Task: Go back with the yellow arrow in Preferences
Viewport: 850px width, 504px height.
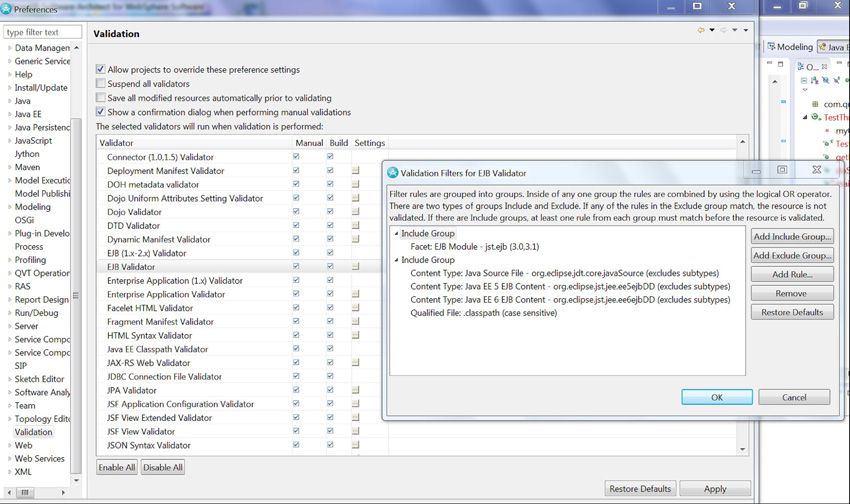Action: click(x=701, y=30)
